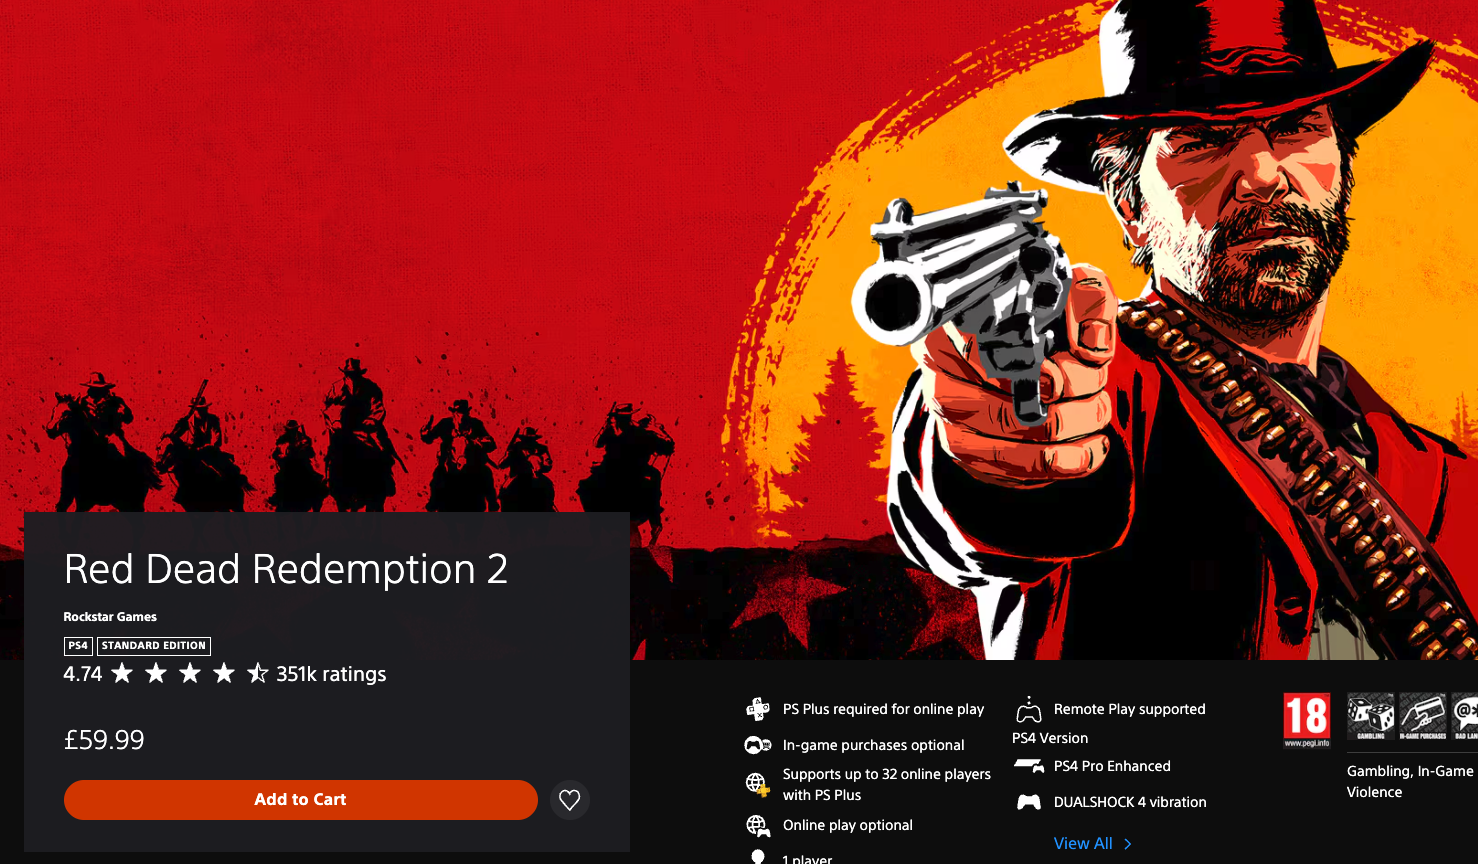
Task: Click the PEGI 18 rating badge
Action: (x=1307, y=720)
